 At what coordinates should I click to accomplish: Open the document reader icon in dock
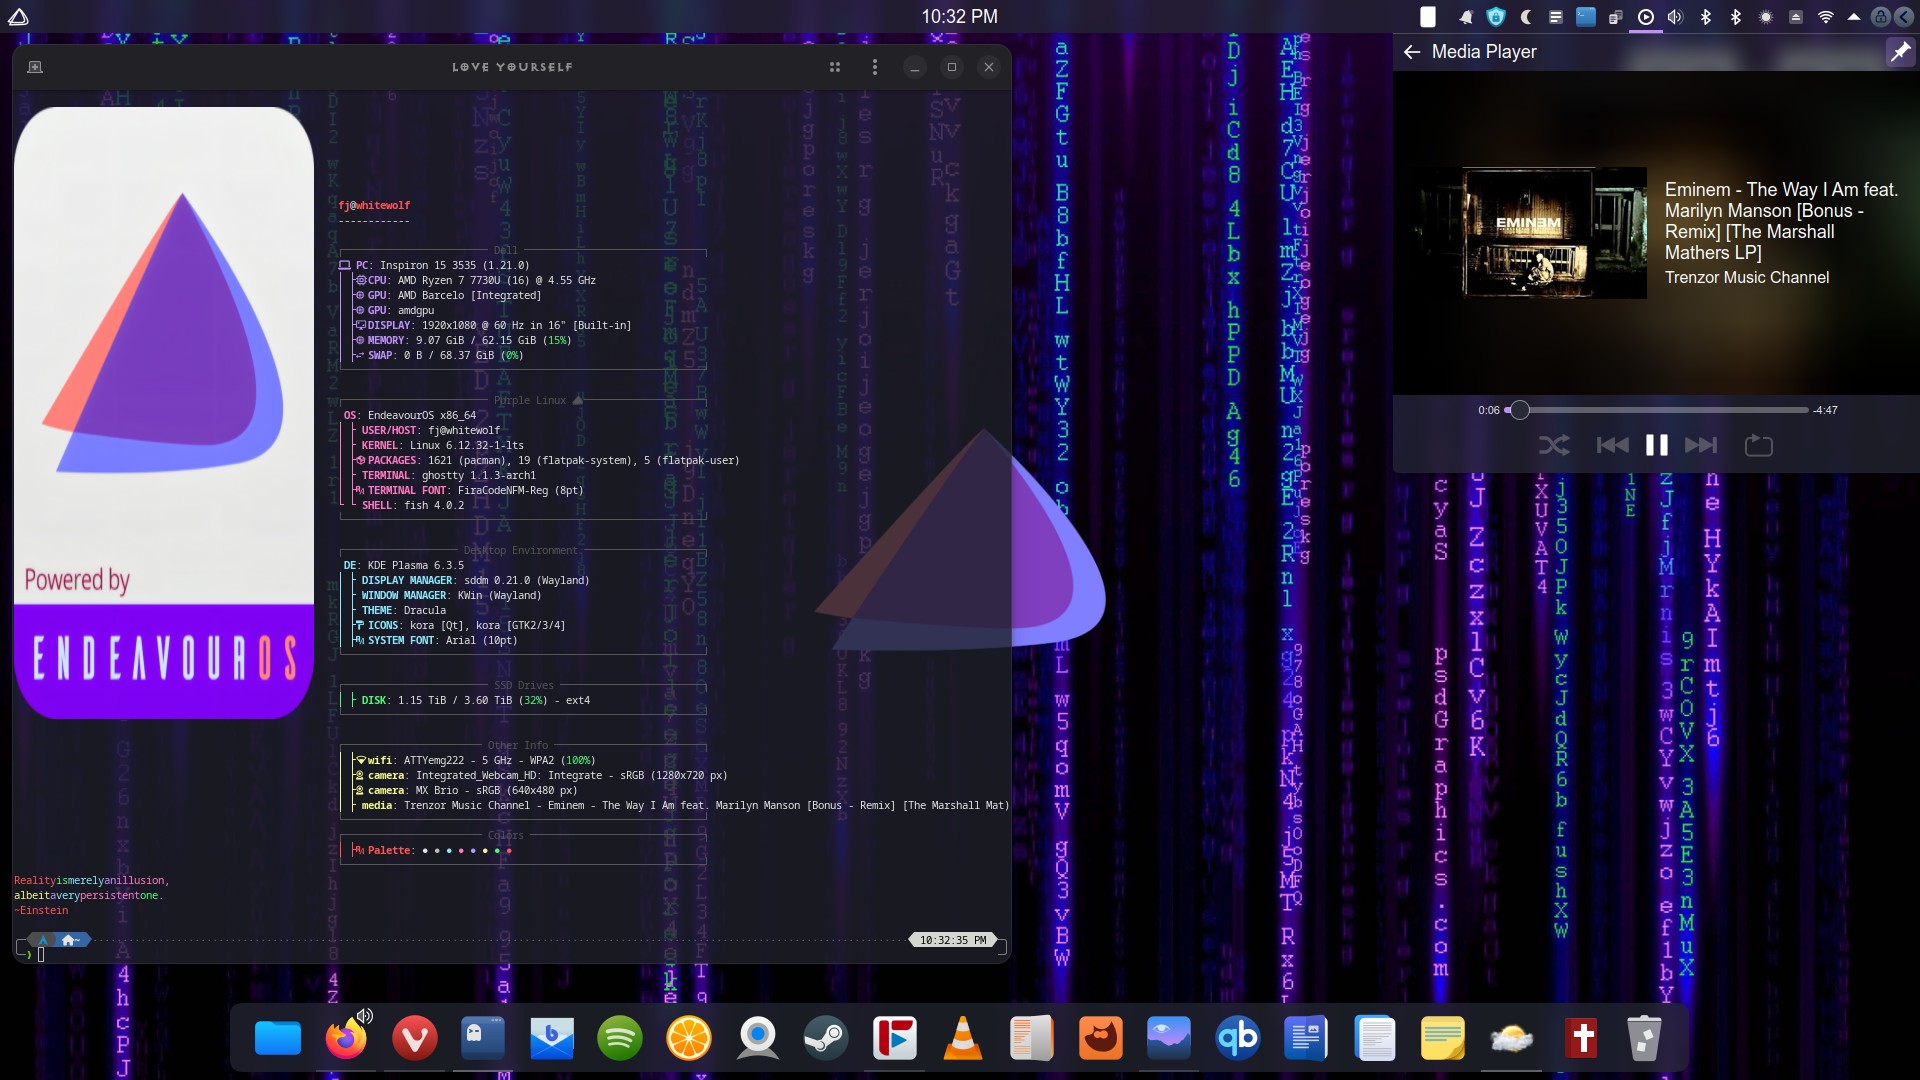pyautogui.click(x=1031, y=1039)
